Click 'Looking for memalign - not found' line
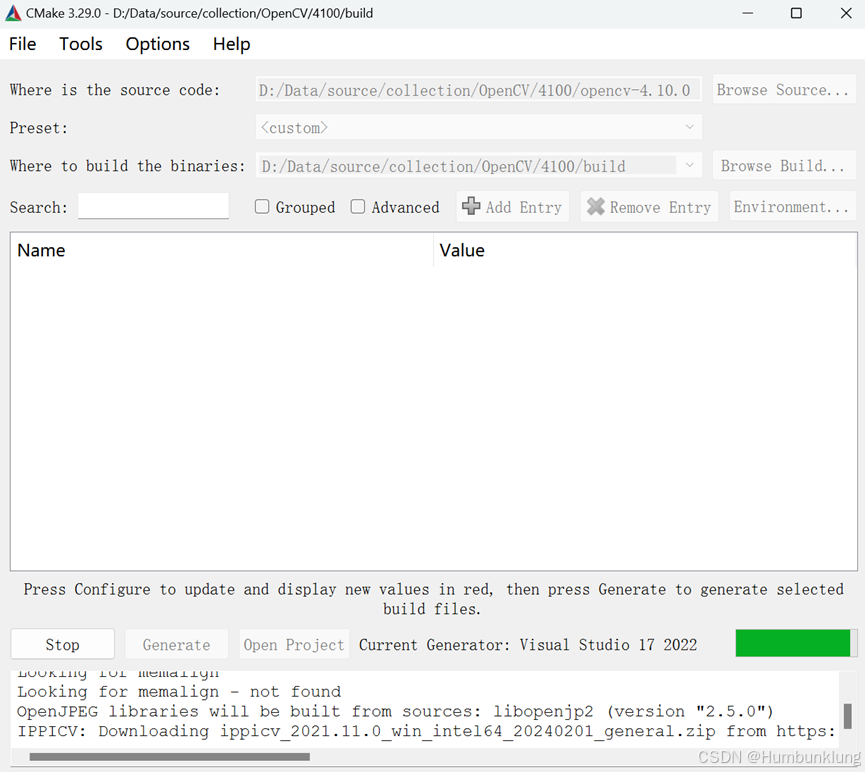865x772 pixels. point(179,691)
